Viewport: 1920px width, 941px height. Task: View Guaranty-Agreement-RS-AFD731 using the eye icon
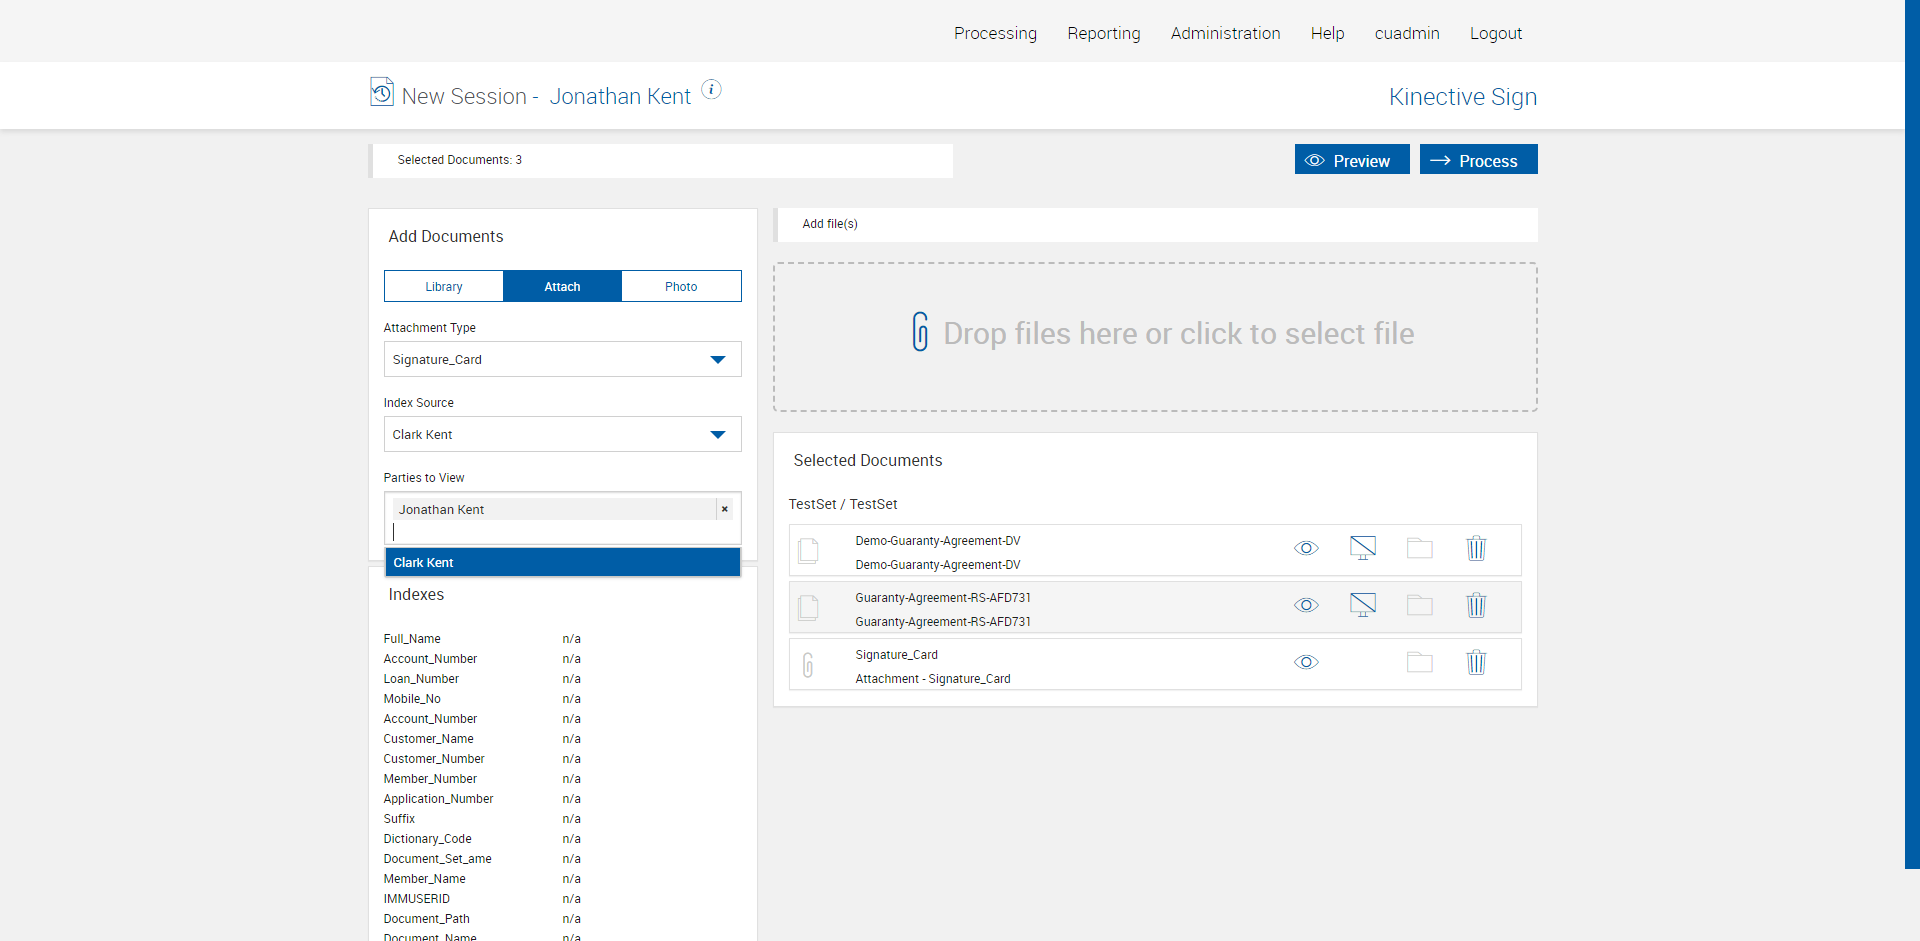pyautogui.click(x=1306, y=606)
